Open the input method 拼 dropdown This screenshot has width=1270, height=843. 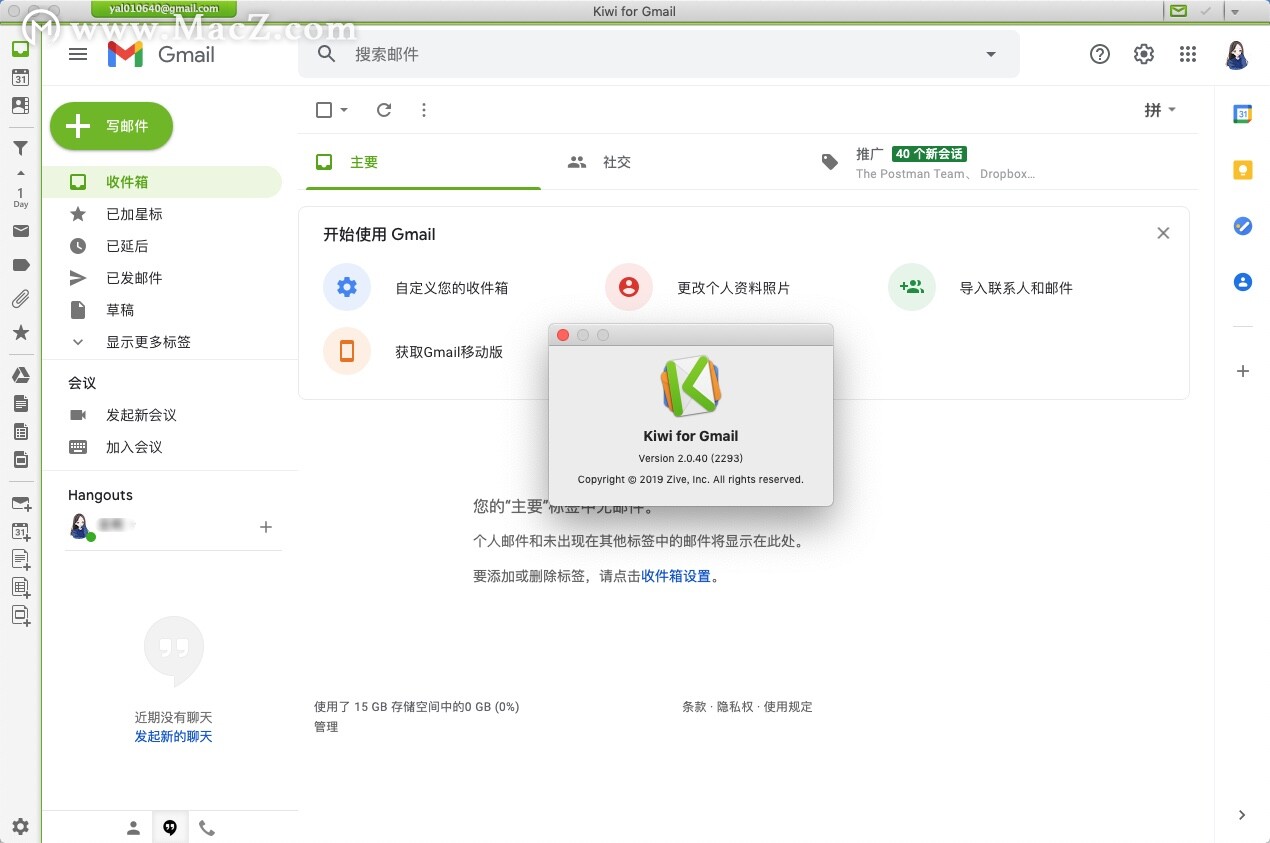(x=1160, y=110)
